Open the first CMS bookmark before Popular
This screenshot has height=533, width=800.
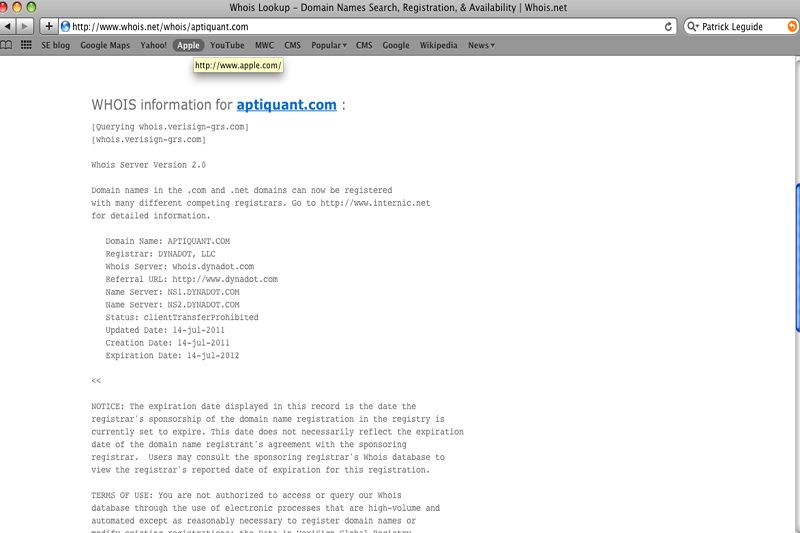(292, 45)
